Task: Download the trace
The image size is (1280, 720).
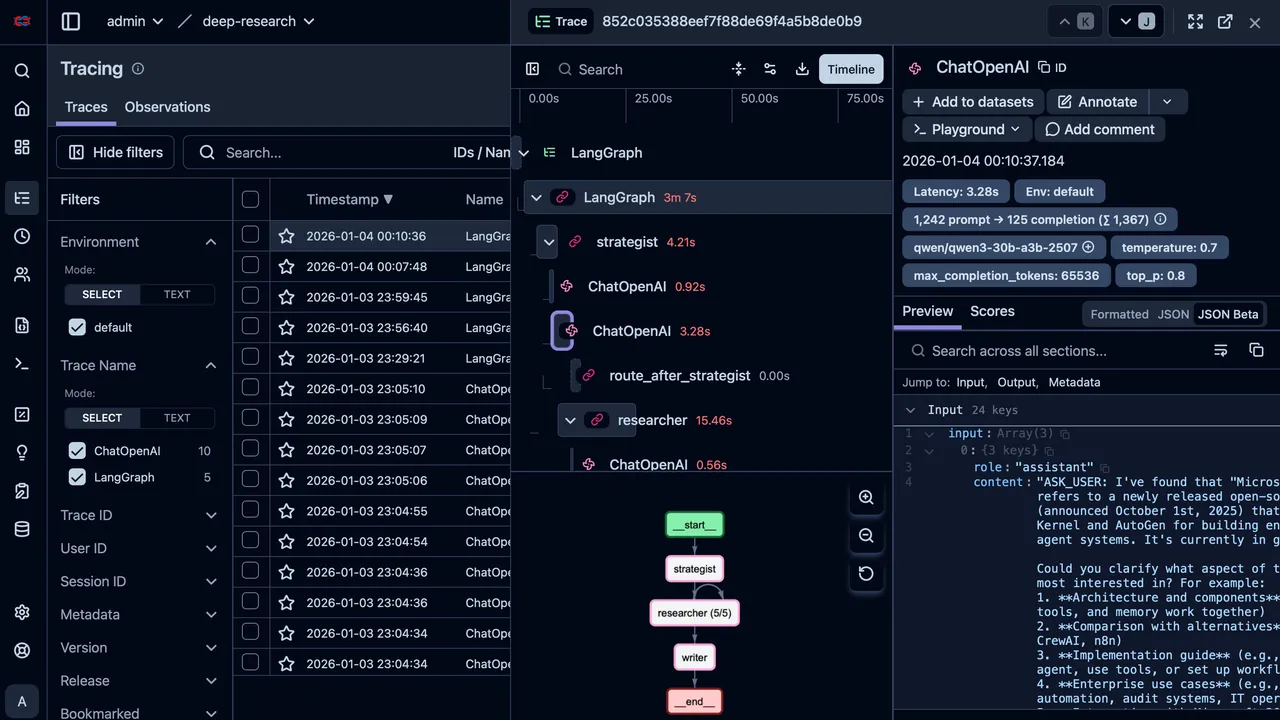Action: coord(802,69)
